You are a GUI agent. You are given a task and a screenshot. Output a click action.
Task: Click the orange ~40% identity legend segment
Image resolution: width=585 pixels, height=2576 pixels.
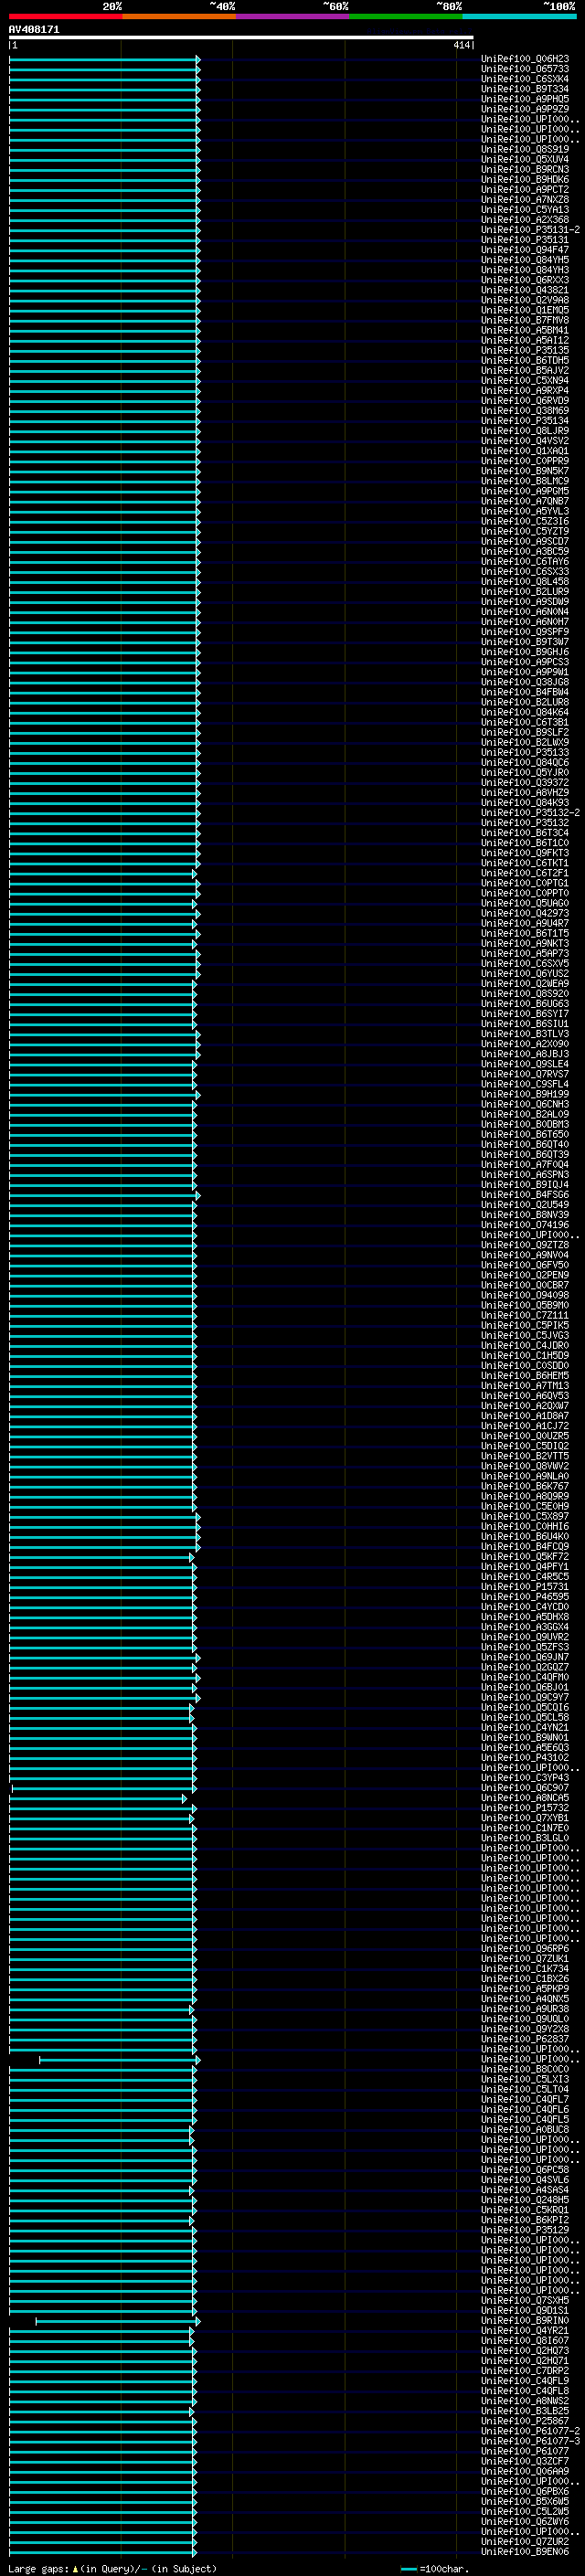pyautogui.click(x=178, y=16)
